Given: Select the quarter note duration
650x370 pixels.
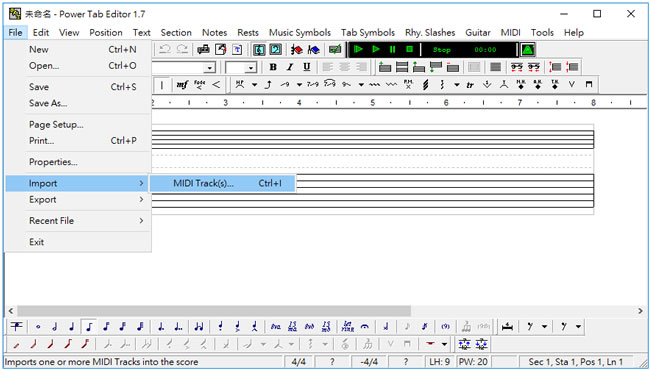Looking at the screenshot, I should (x=72, y=327).
